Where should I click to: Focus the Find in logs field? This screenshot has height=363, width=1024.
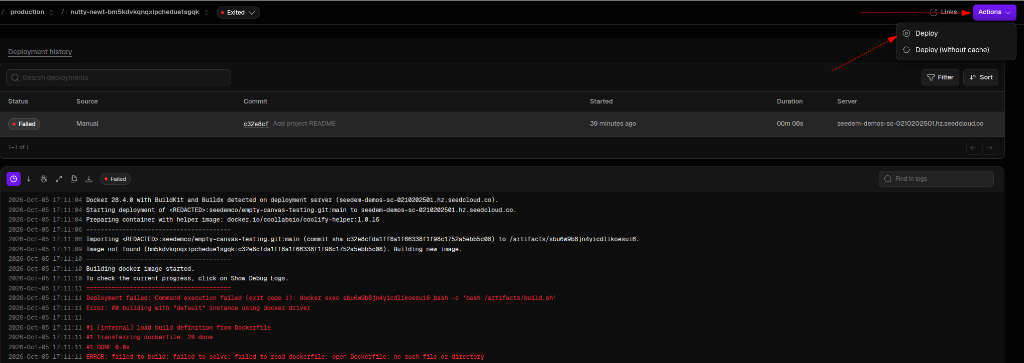point(936,179)
